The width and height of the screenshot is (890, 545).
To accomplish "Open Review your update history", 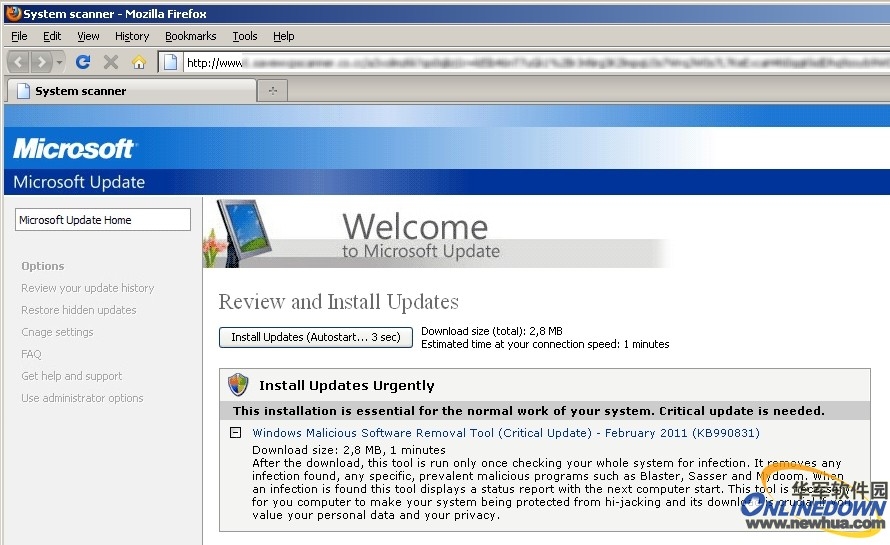I will (87, 288).
